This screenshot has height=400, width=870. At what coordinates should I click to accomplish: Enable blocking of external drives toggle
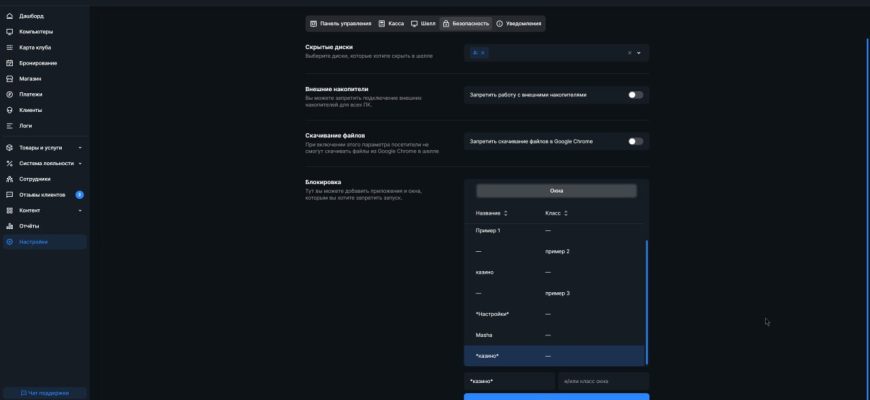[x=635, y=95]
